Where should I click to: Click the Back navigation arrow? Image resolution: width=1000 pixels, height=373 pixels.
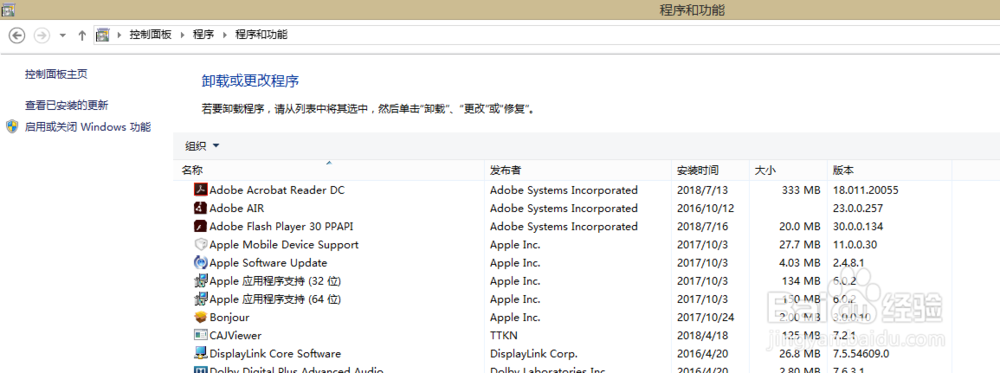click(x=17, y=36)
